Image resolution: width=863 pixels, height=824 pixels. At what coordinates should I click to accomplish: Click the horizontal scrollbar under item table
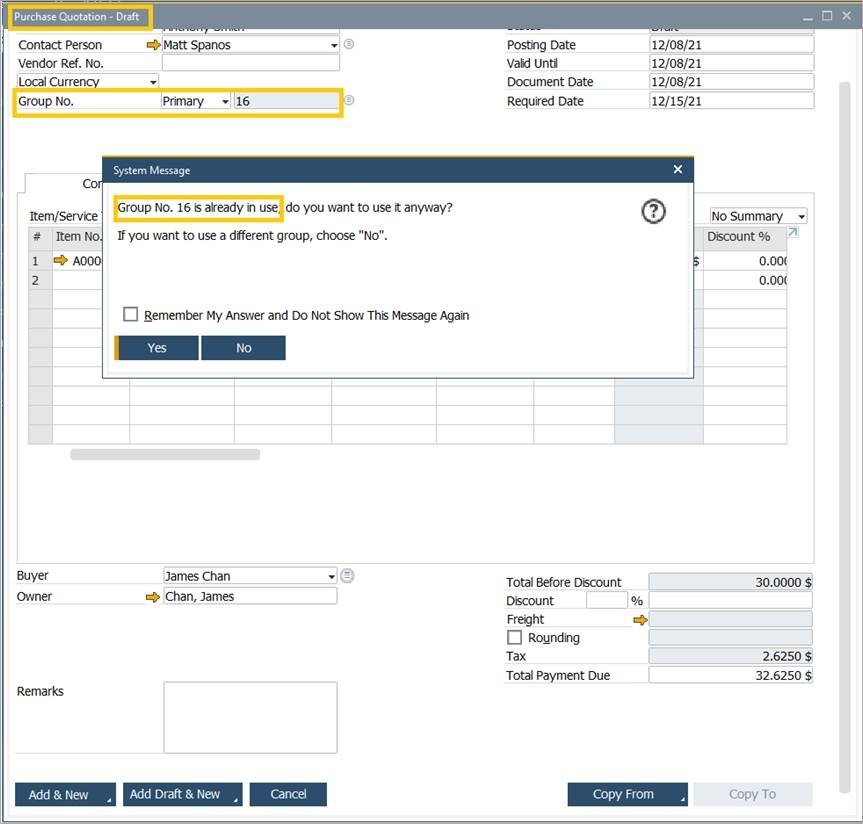click(x=165, y=455)
